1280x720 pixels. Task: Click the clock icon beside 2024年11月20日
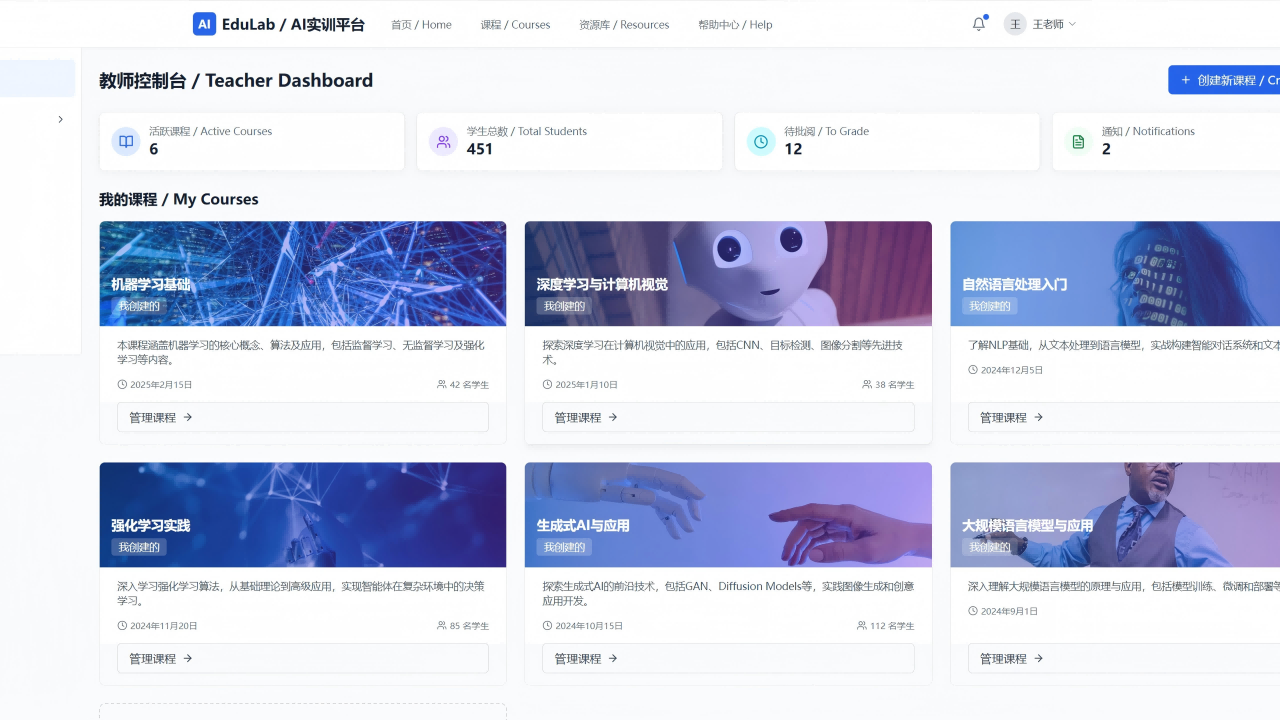click(x=122, y=625)
